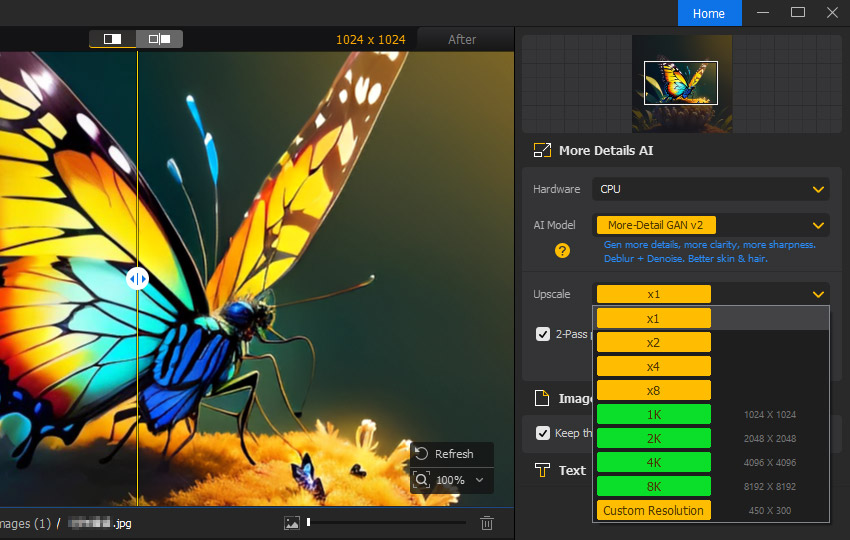Image resolution: width=850 pixels, height=540 pixels.
Task: Click the before/after split handle
Action: [137, 279]
